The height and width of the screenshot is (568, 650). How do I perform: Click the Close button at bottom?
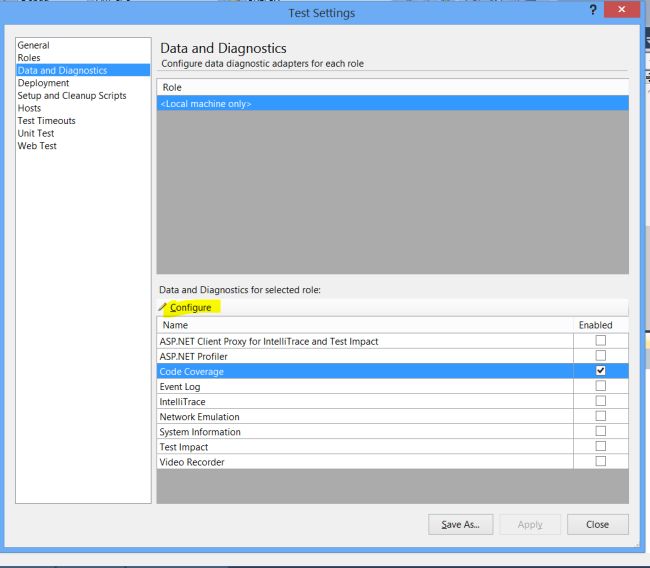click(x=597, y=524)
